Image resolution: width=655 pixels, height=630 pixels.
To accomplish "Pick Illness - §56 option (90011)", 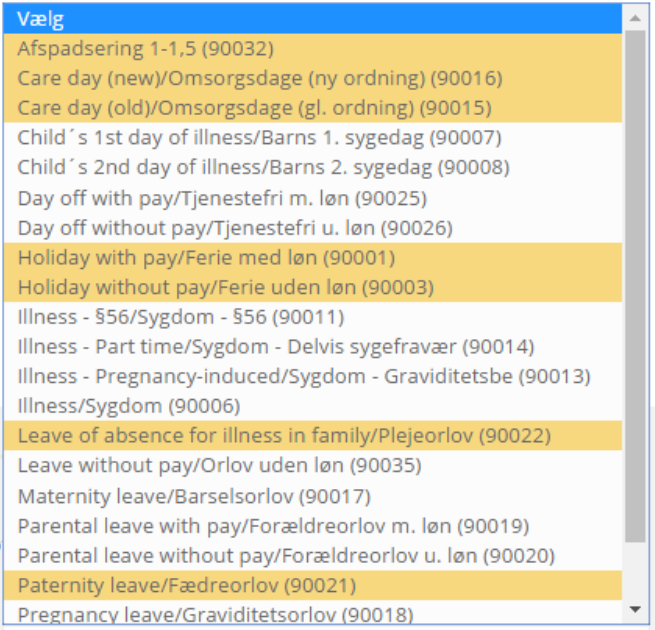I will 180,318.
